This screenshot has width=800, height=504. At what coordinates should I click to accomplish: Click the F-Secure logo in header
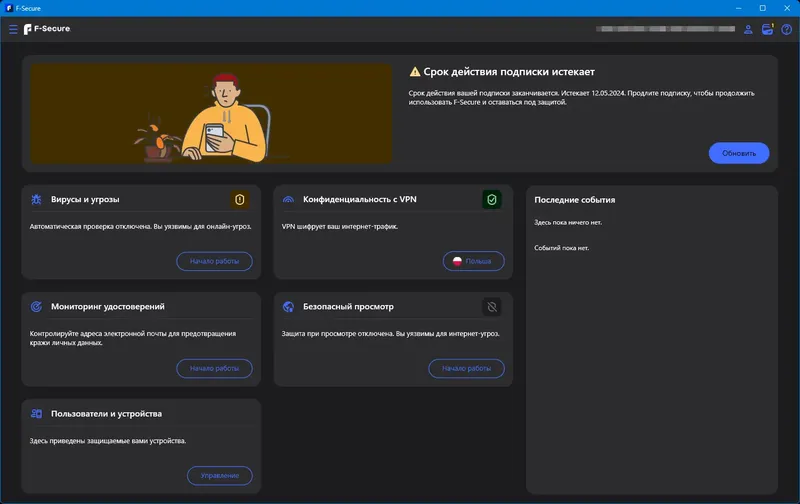point(47,29)
